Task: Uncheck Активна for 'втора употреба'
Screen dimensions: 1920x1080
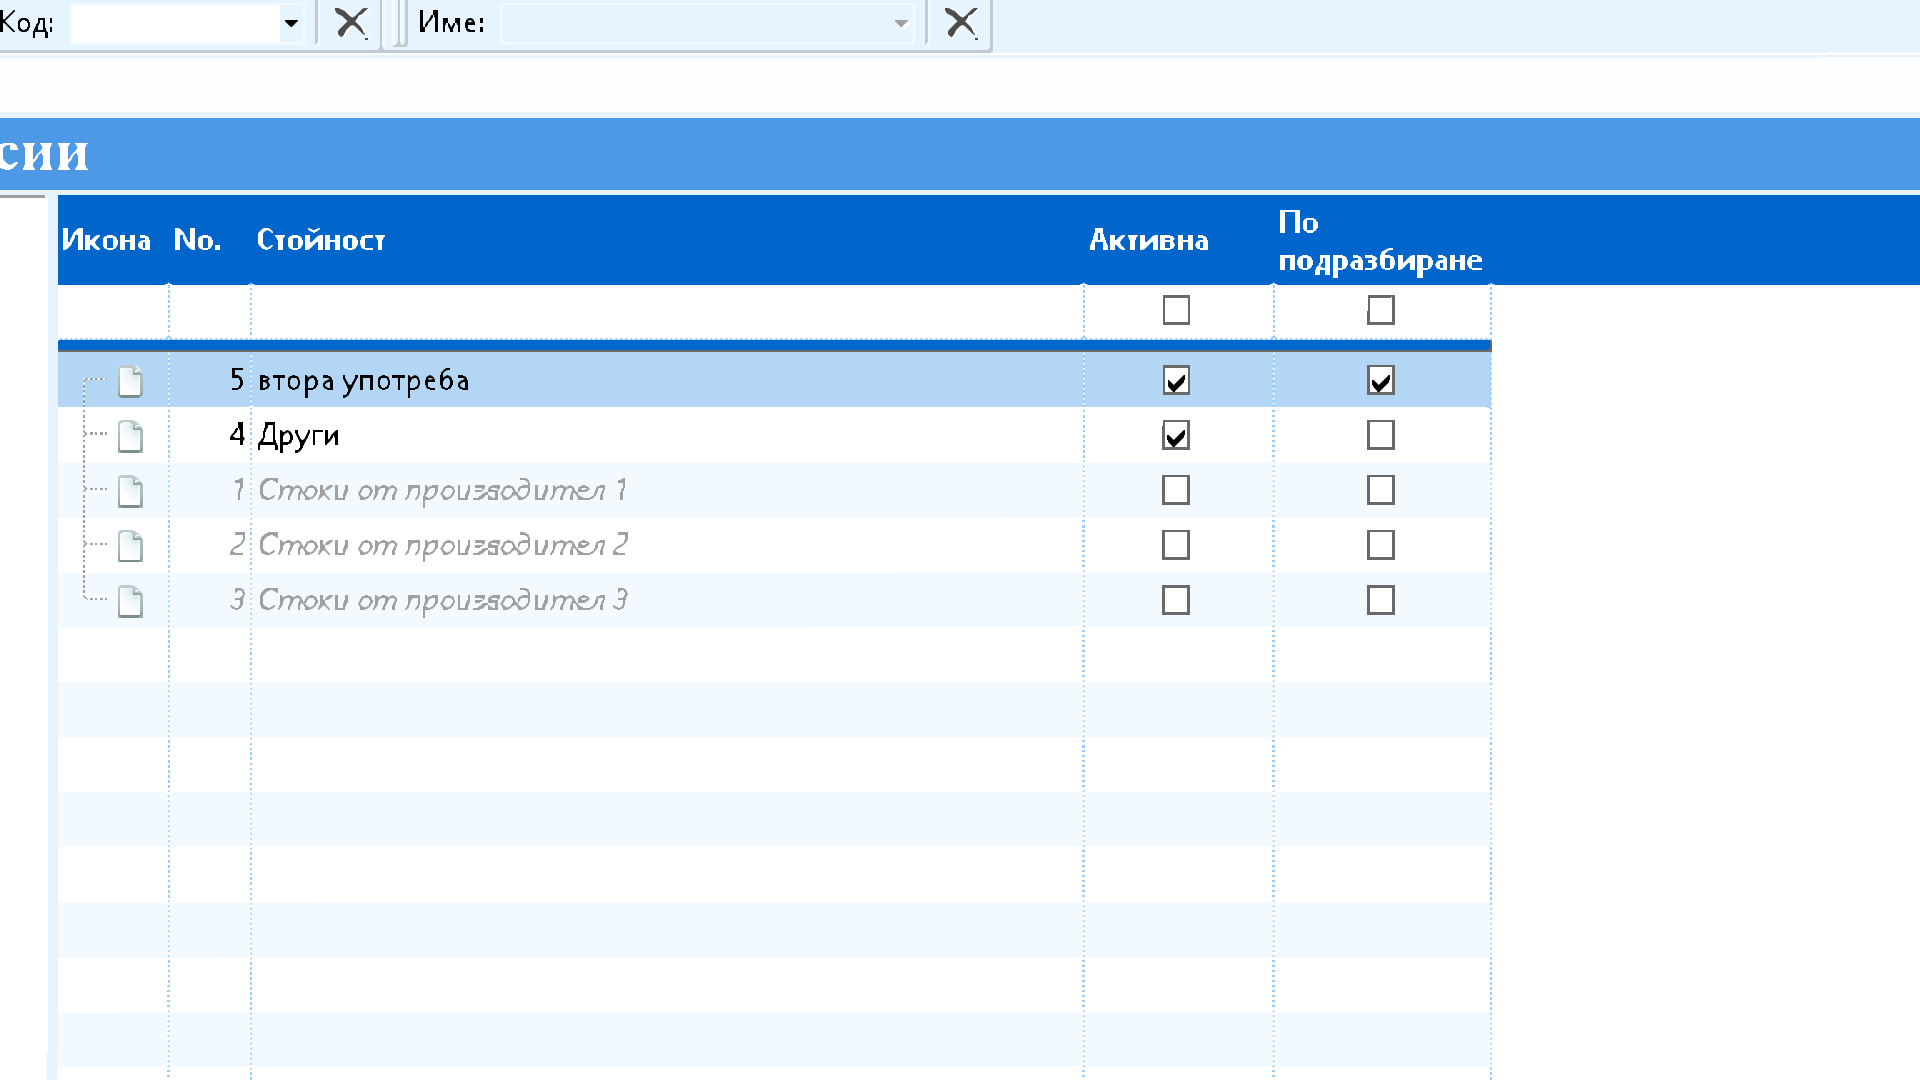Action: pyautogui.click(x=1176, y=381)
